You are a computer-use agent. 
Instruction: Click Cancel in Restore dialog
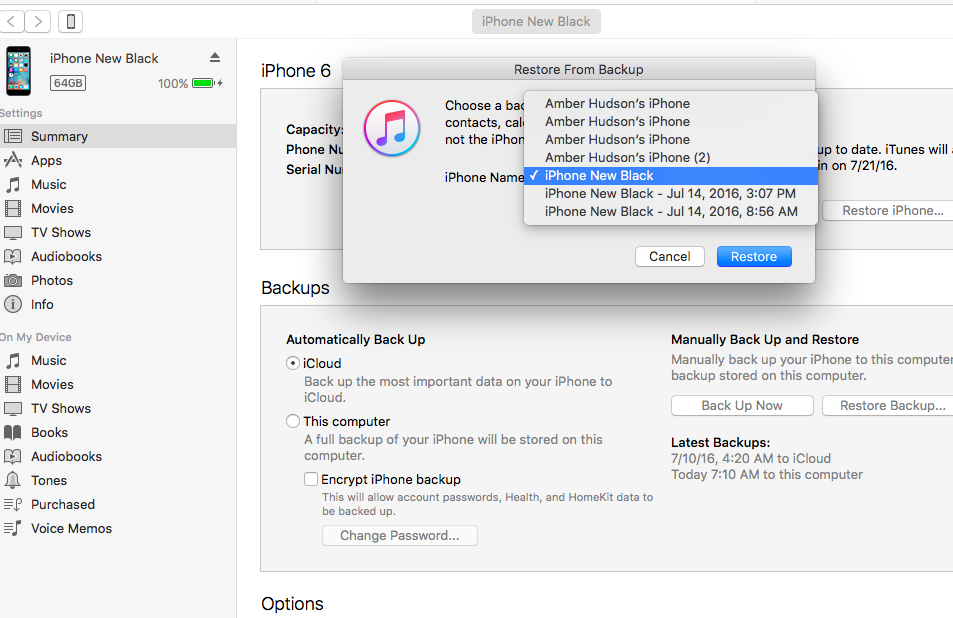pos(670,256)
